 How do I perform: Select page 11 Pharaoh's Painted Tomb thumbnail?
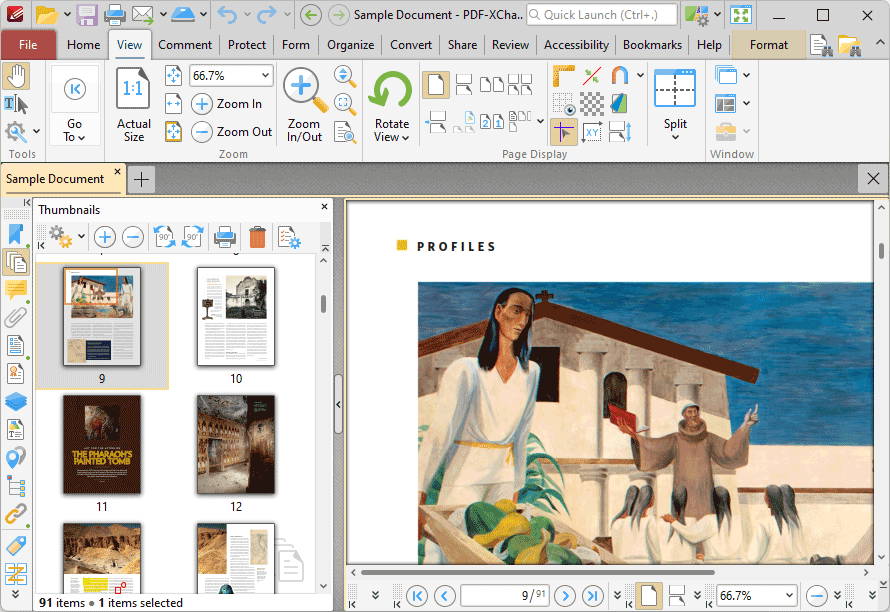click(x=102, y=445)
